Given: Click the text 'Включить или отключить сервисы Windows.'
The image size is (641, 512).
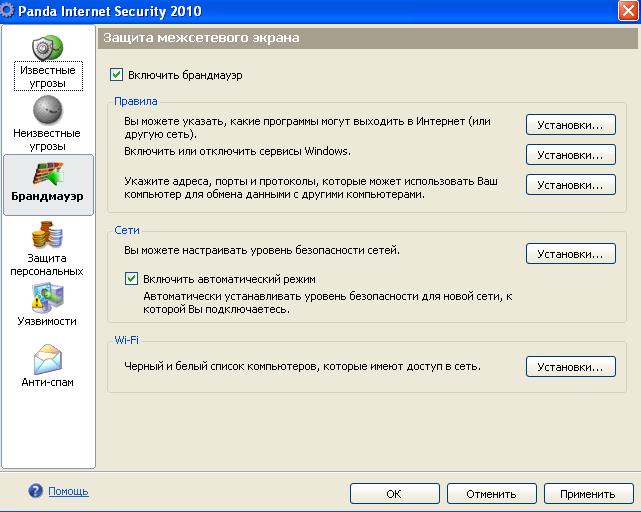Looking at the screenshot, I should [238, 151].
